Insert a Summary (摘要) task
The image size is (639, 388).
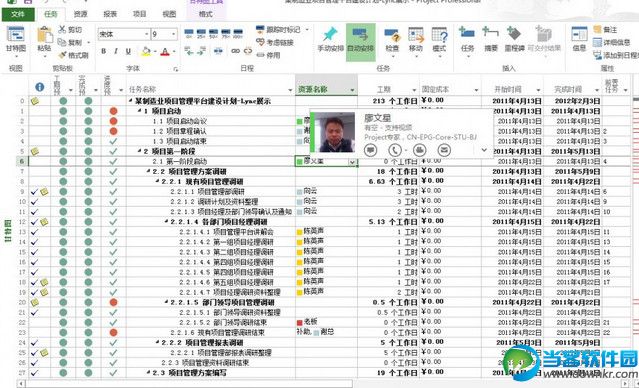491,39
